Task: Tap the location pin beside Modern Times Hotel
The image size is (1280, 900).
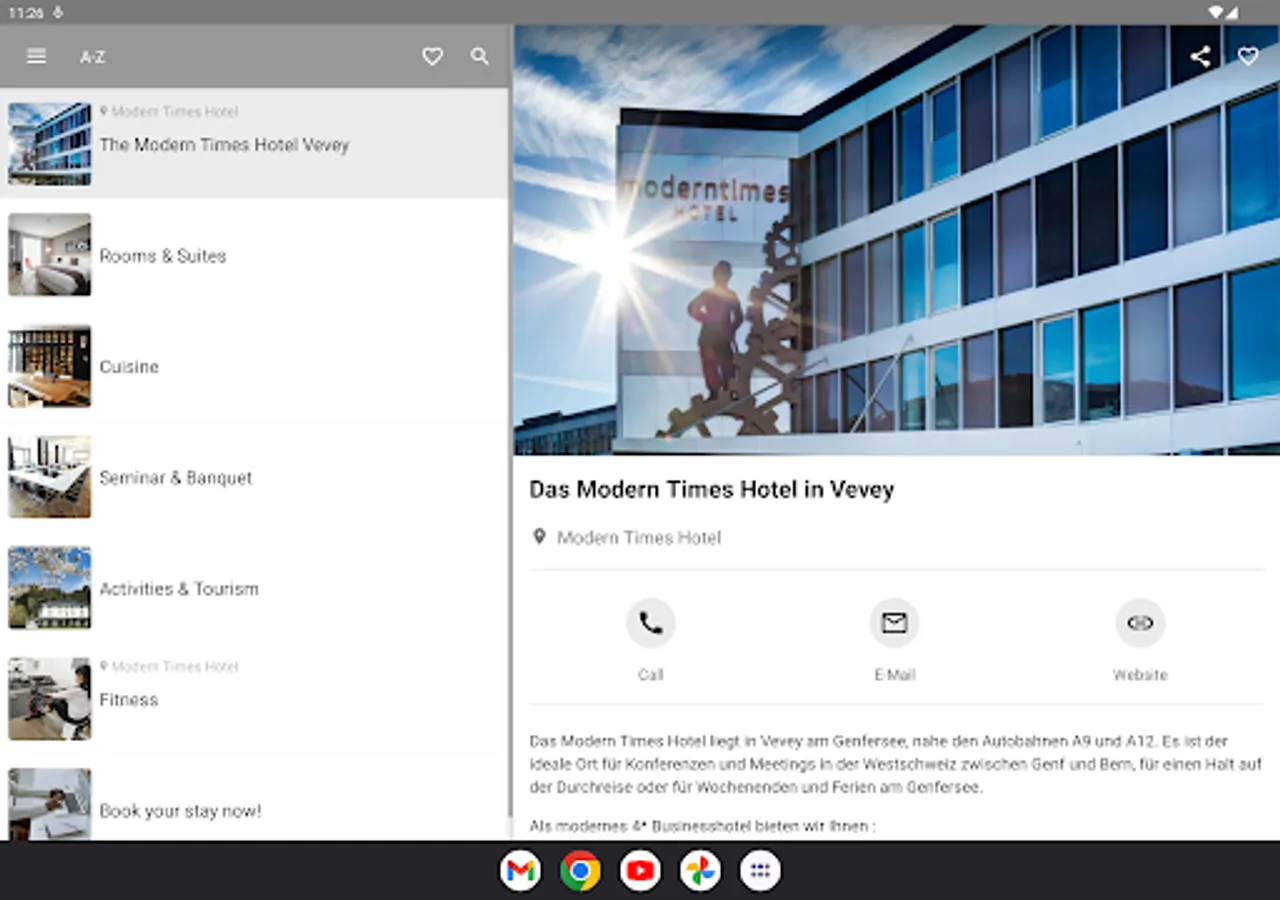Action: 539,537
